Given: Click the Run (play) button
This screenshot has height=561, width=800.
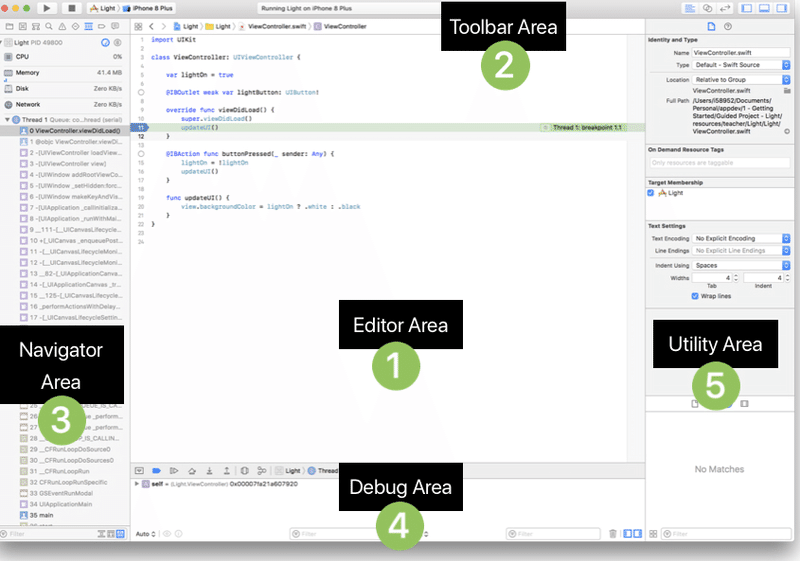Looking at the screenshot, I should (x=46, y=8).
